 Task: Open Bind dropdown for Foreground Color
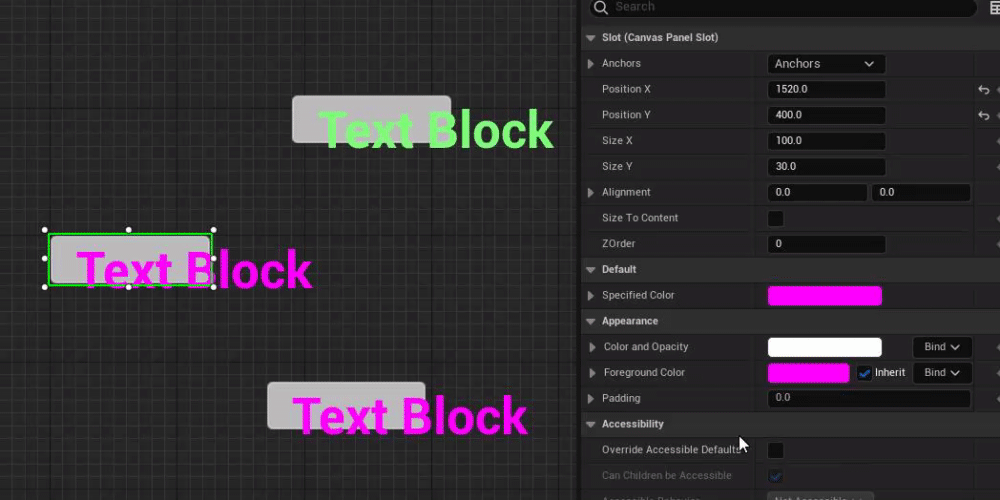[942, 373]
